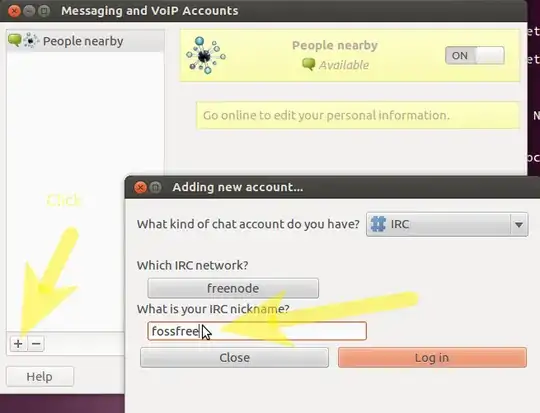Viewport: 540px width, 413px height.
Task: Choose IRC network via freenode button
Action: 233,288
